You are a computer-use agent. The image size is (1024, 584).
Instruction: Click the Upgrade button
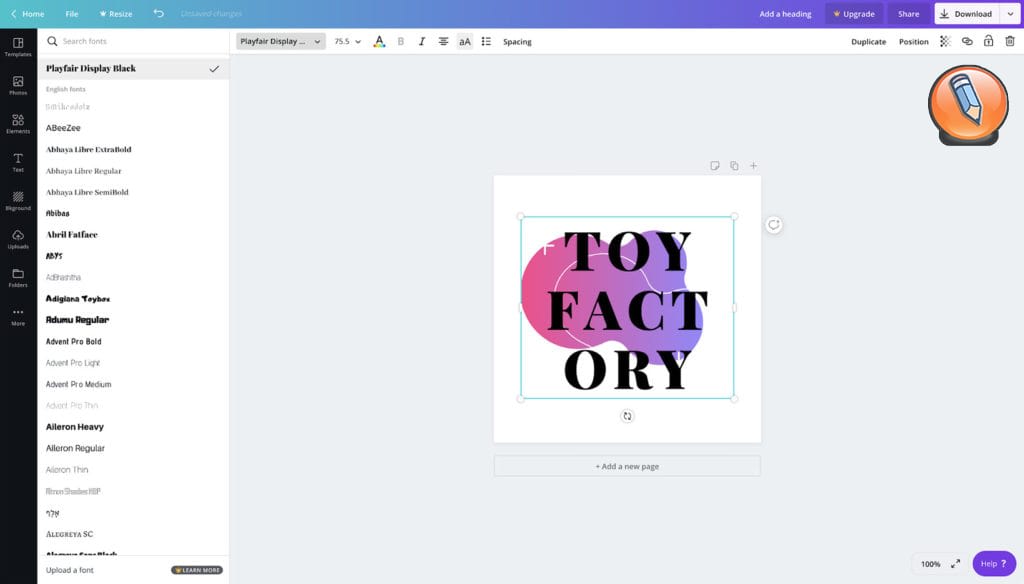[x=854, y=14]
